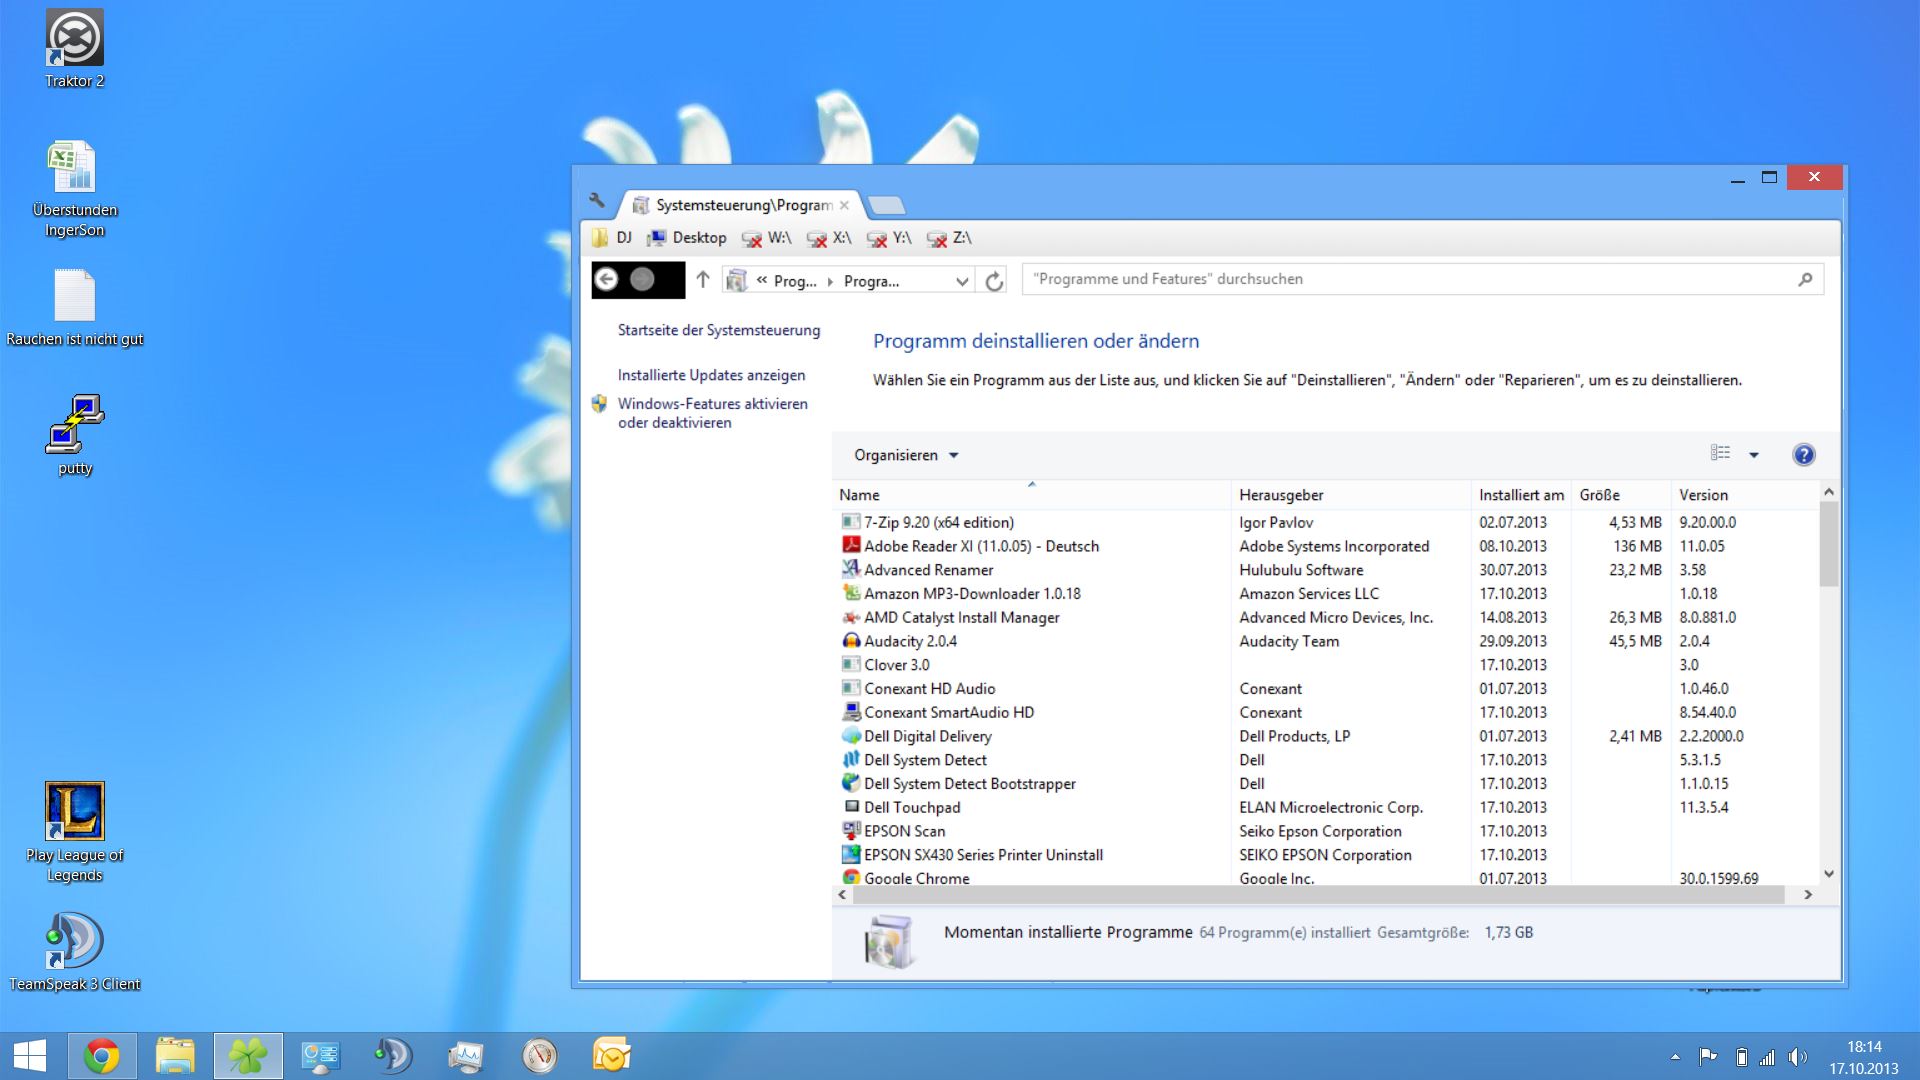Click the up-arrow parent folder icon
The height and width of the screenshot is (1080, 1920).
(x=703, y=280)
